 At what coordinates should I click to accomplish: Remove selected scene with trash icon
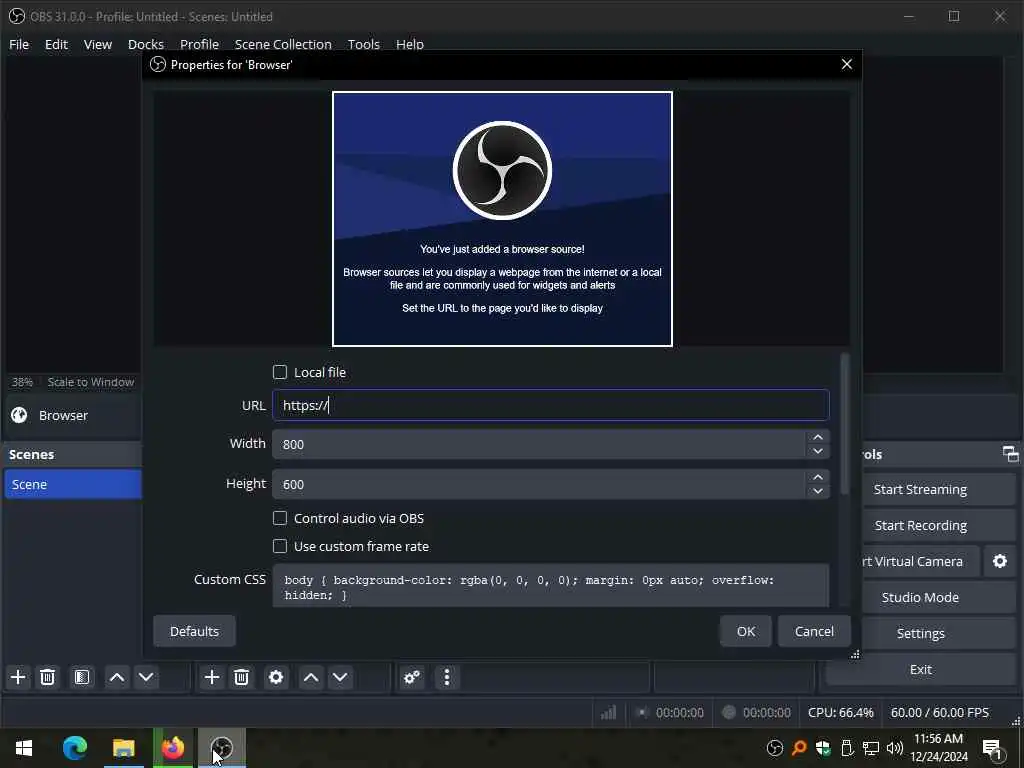click(x=47, y=677)
